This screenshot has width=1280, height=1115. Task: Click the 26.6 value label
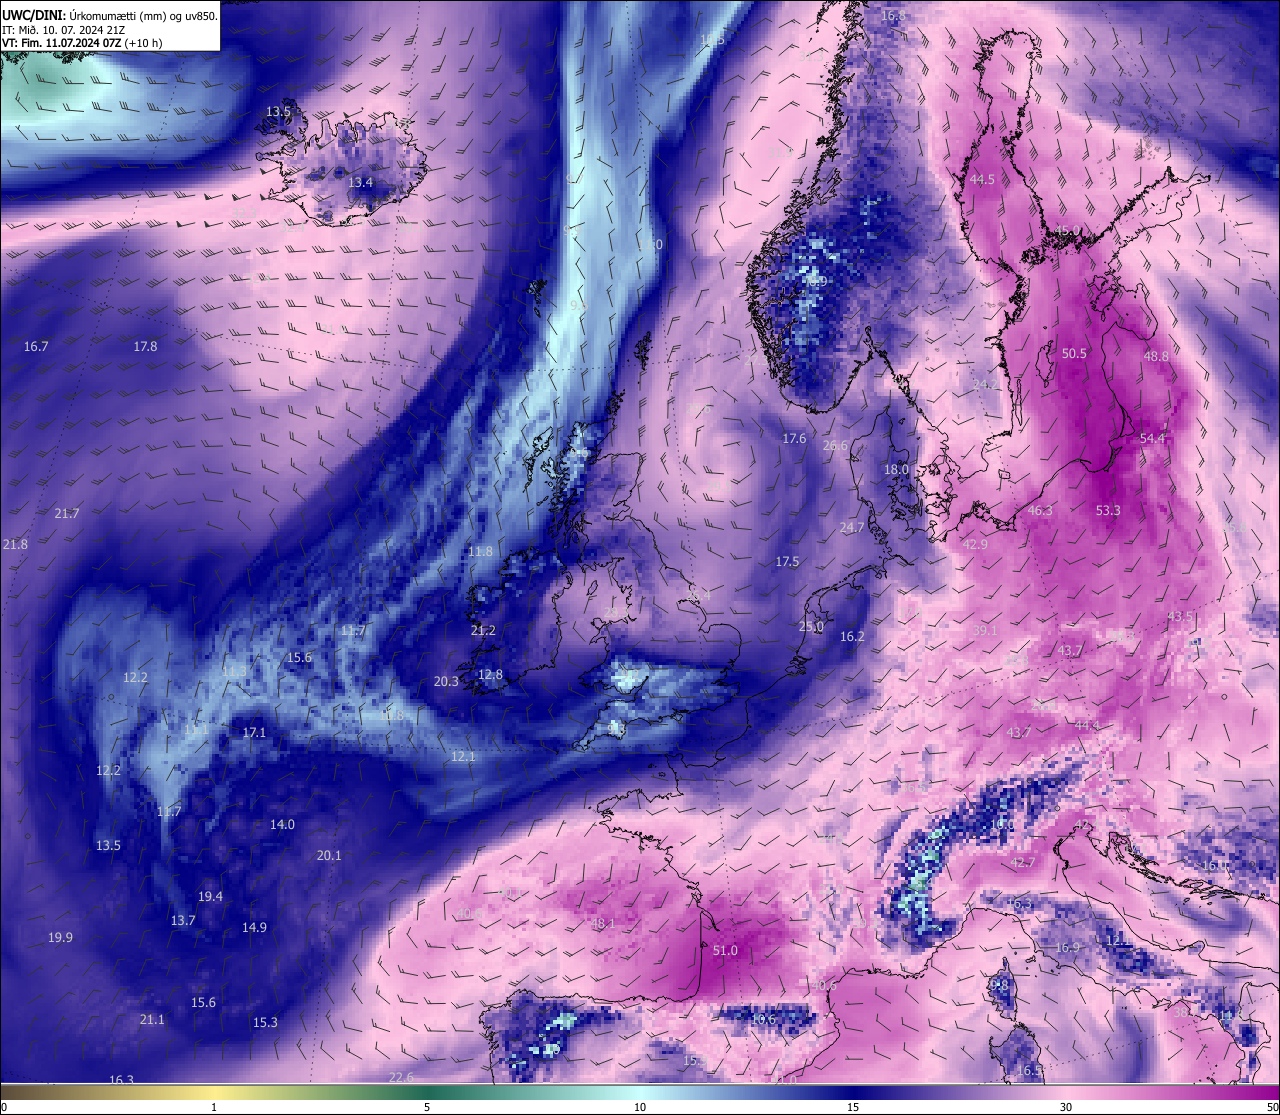tap(835, 445)
